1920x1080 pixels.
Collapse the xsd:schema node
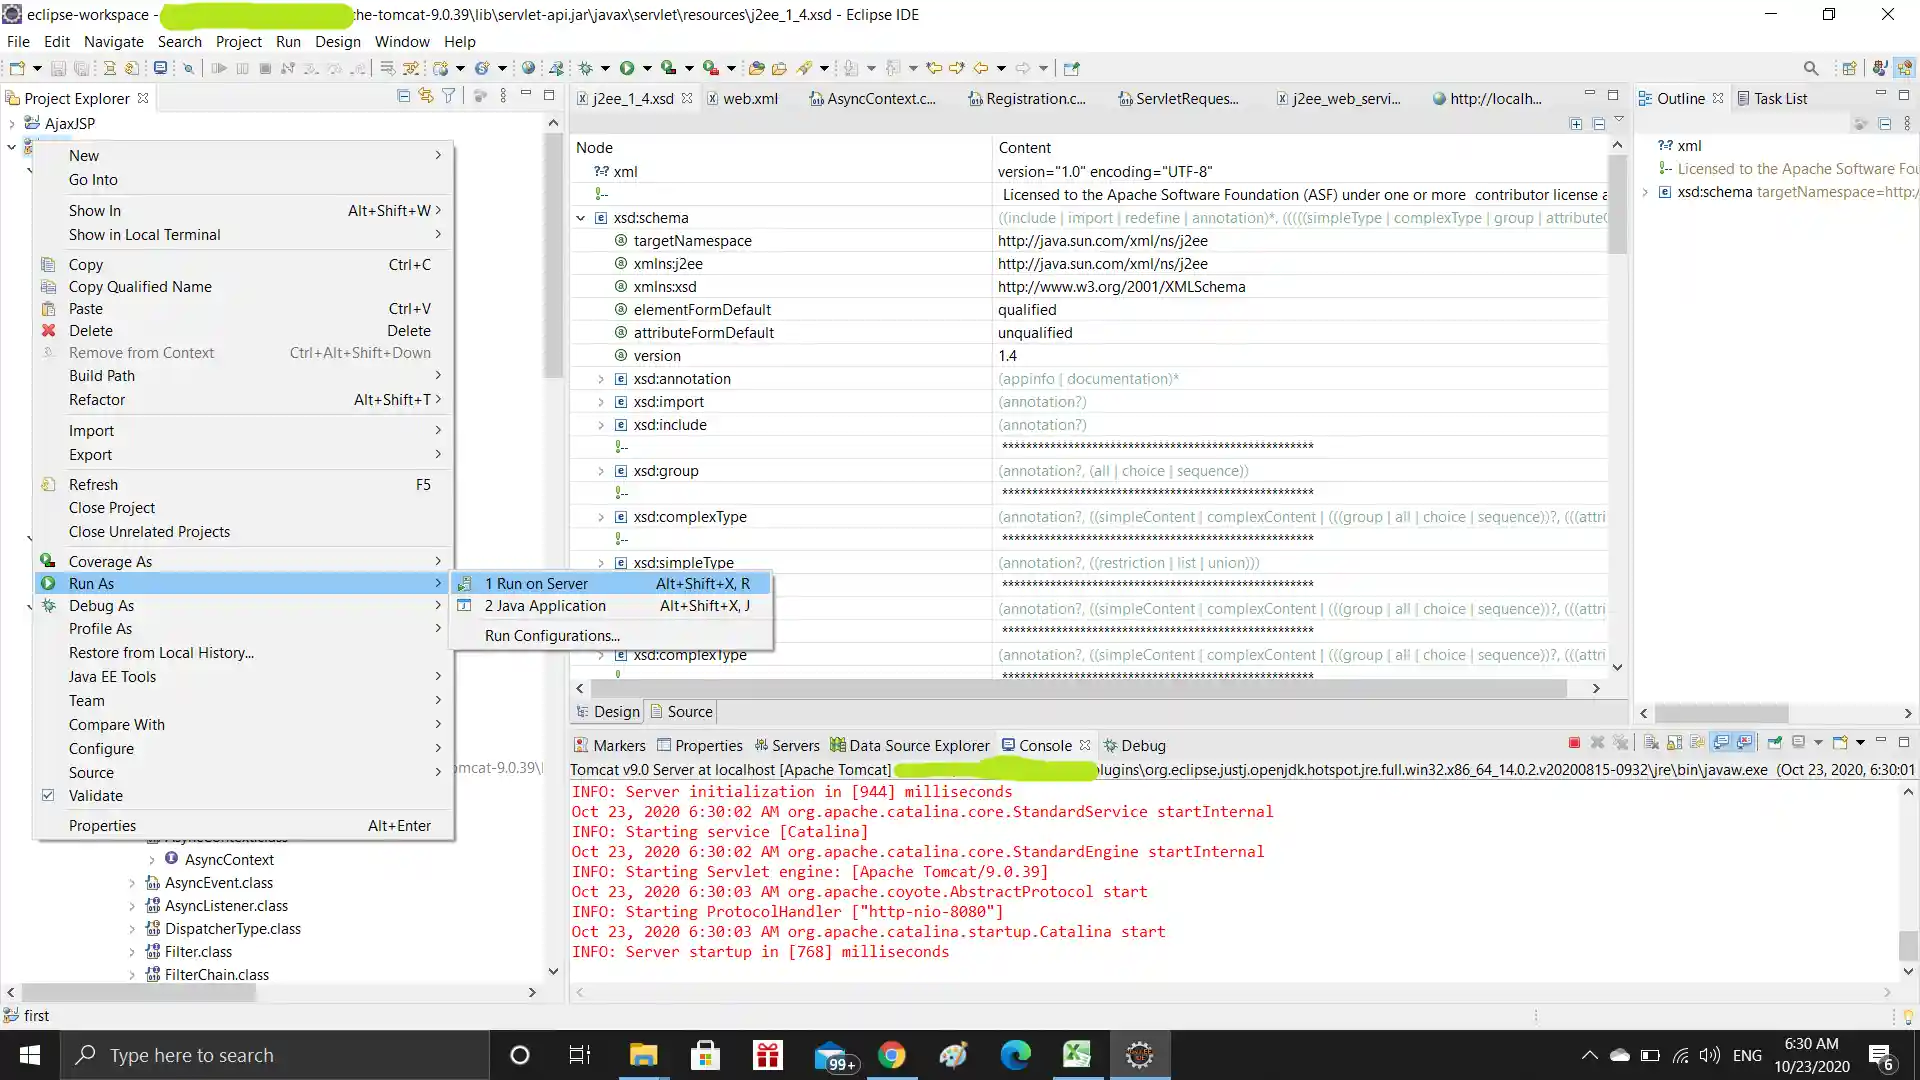tap(581, 218)
